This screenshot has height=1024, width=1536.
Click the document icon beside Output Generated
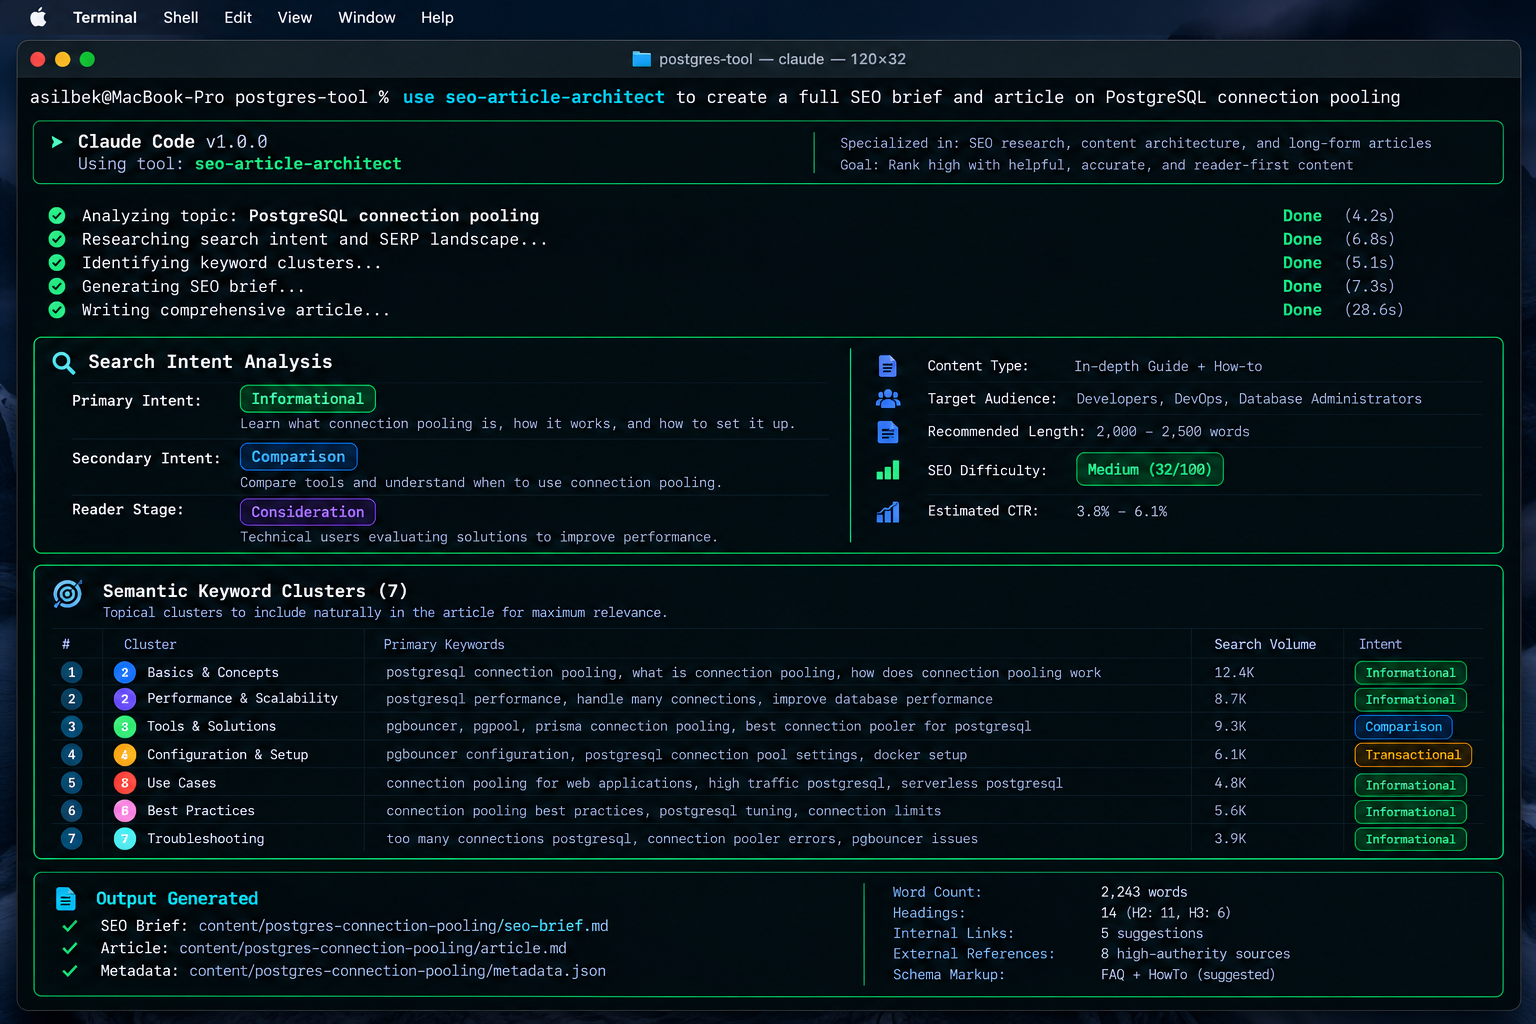pyautogui.click(x=66, y=899)
